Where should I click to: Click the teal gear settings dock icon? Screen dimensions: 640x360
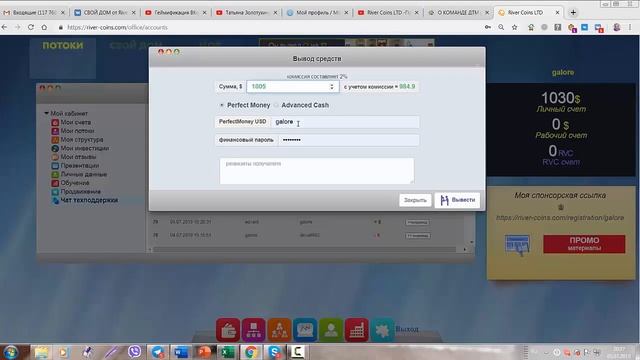(382, 330)
